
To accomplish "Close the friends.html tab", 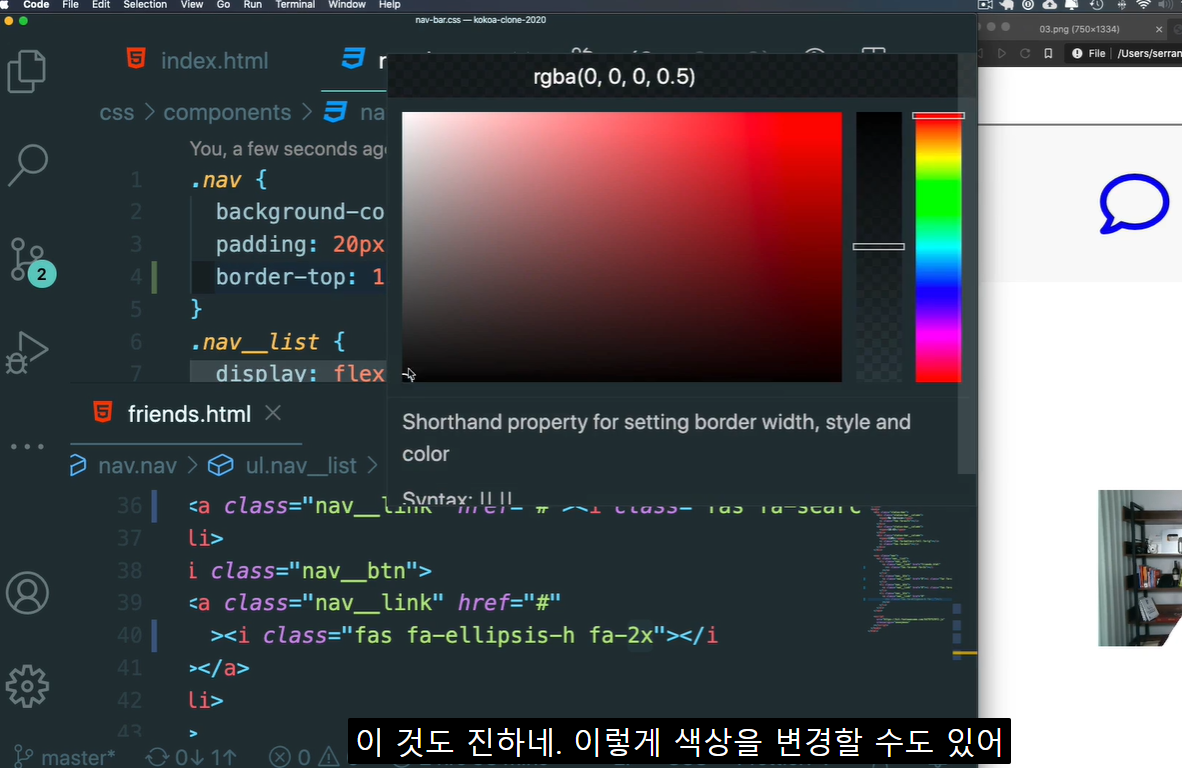I will pos(273,413).
